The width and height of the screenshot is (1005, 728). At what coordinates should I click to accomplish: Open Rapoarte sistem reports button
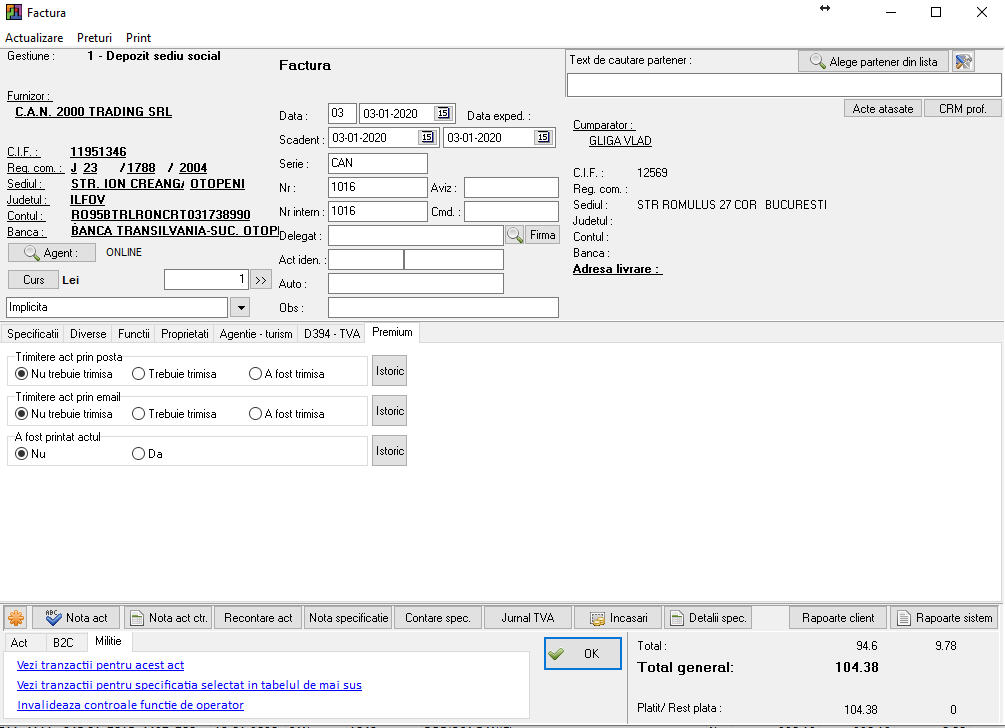coord(944,618)
